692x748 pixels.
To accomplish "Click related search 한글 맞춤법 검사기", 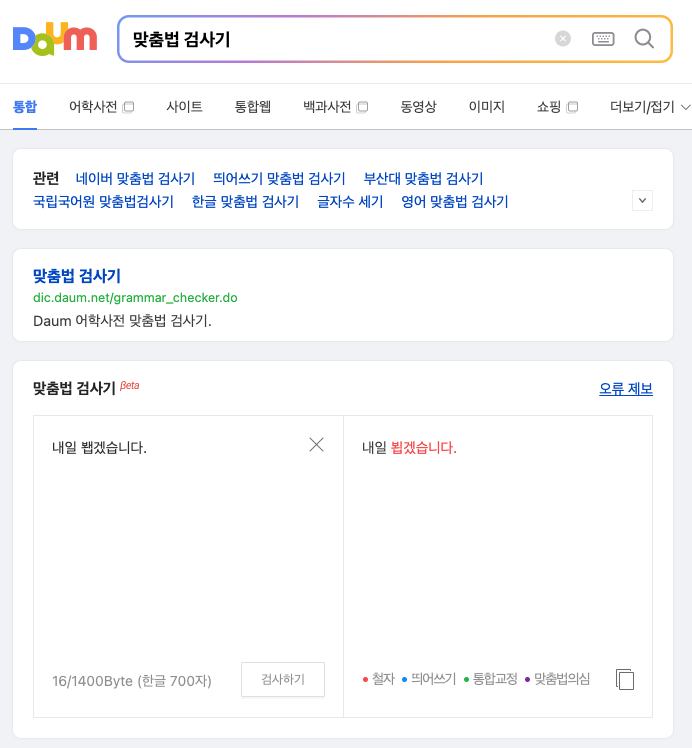I will tap(245, 201).
